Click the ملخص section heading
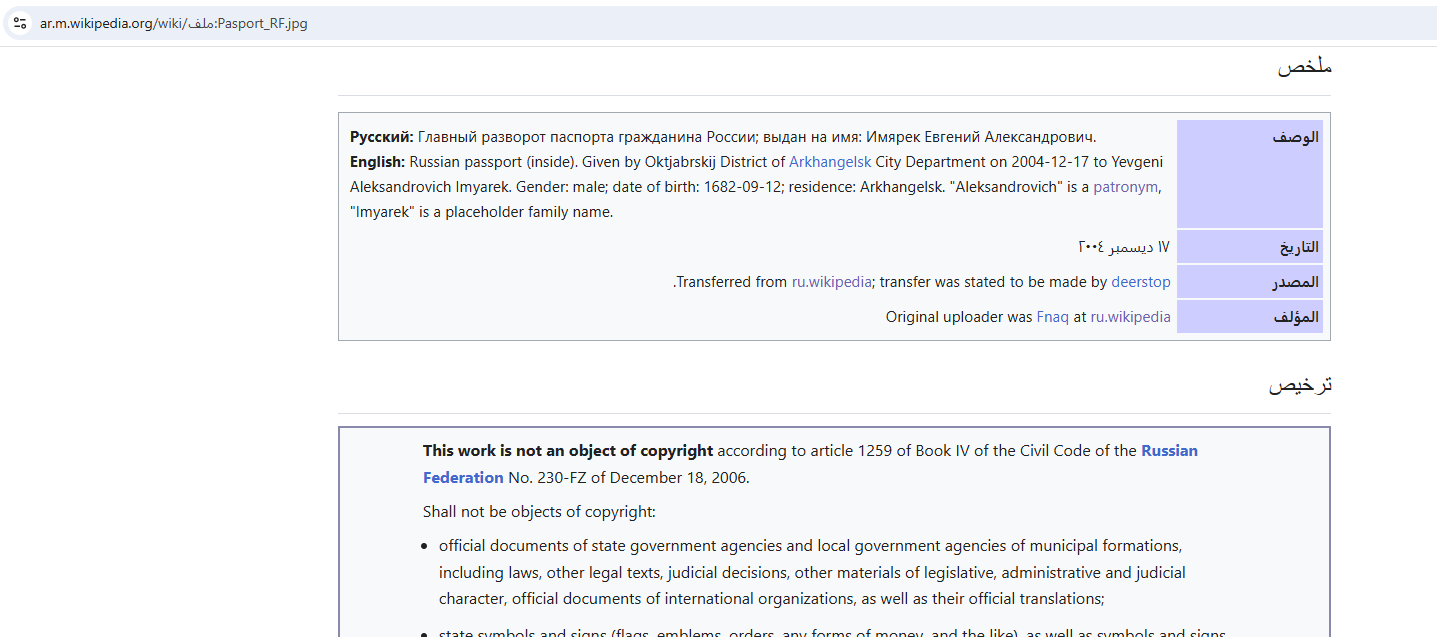Screen dimensions: 1437x637 click(1304, 67)
